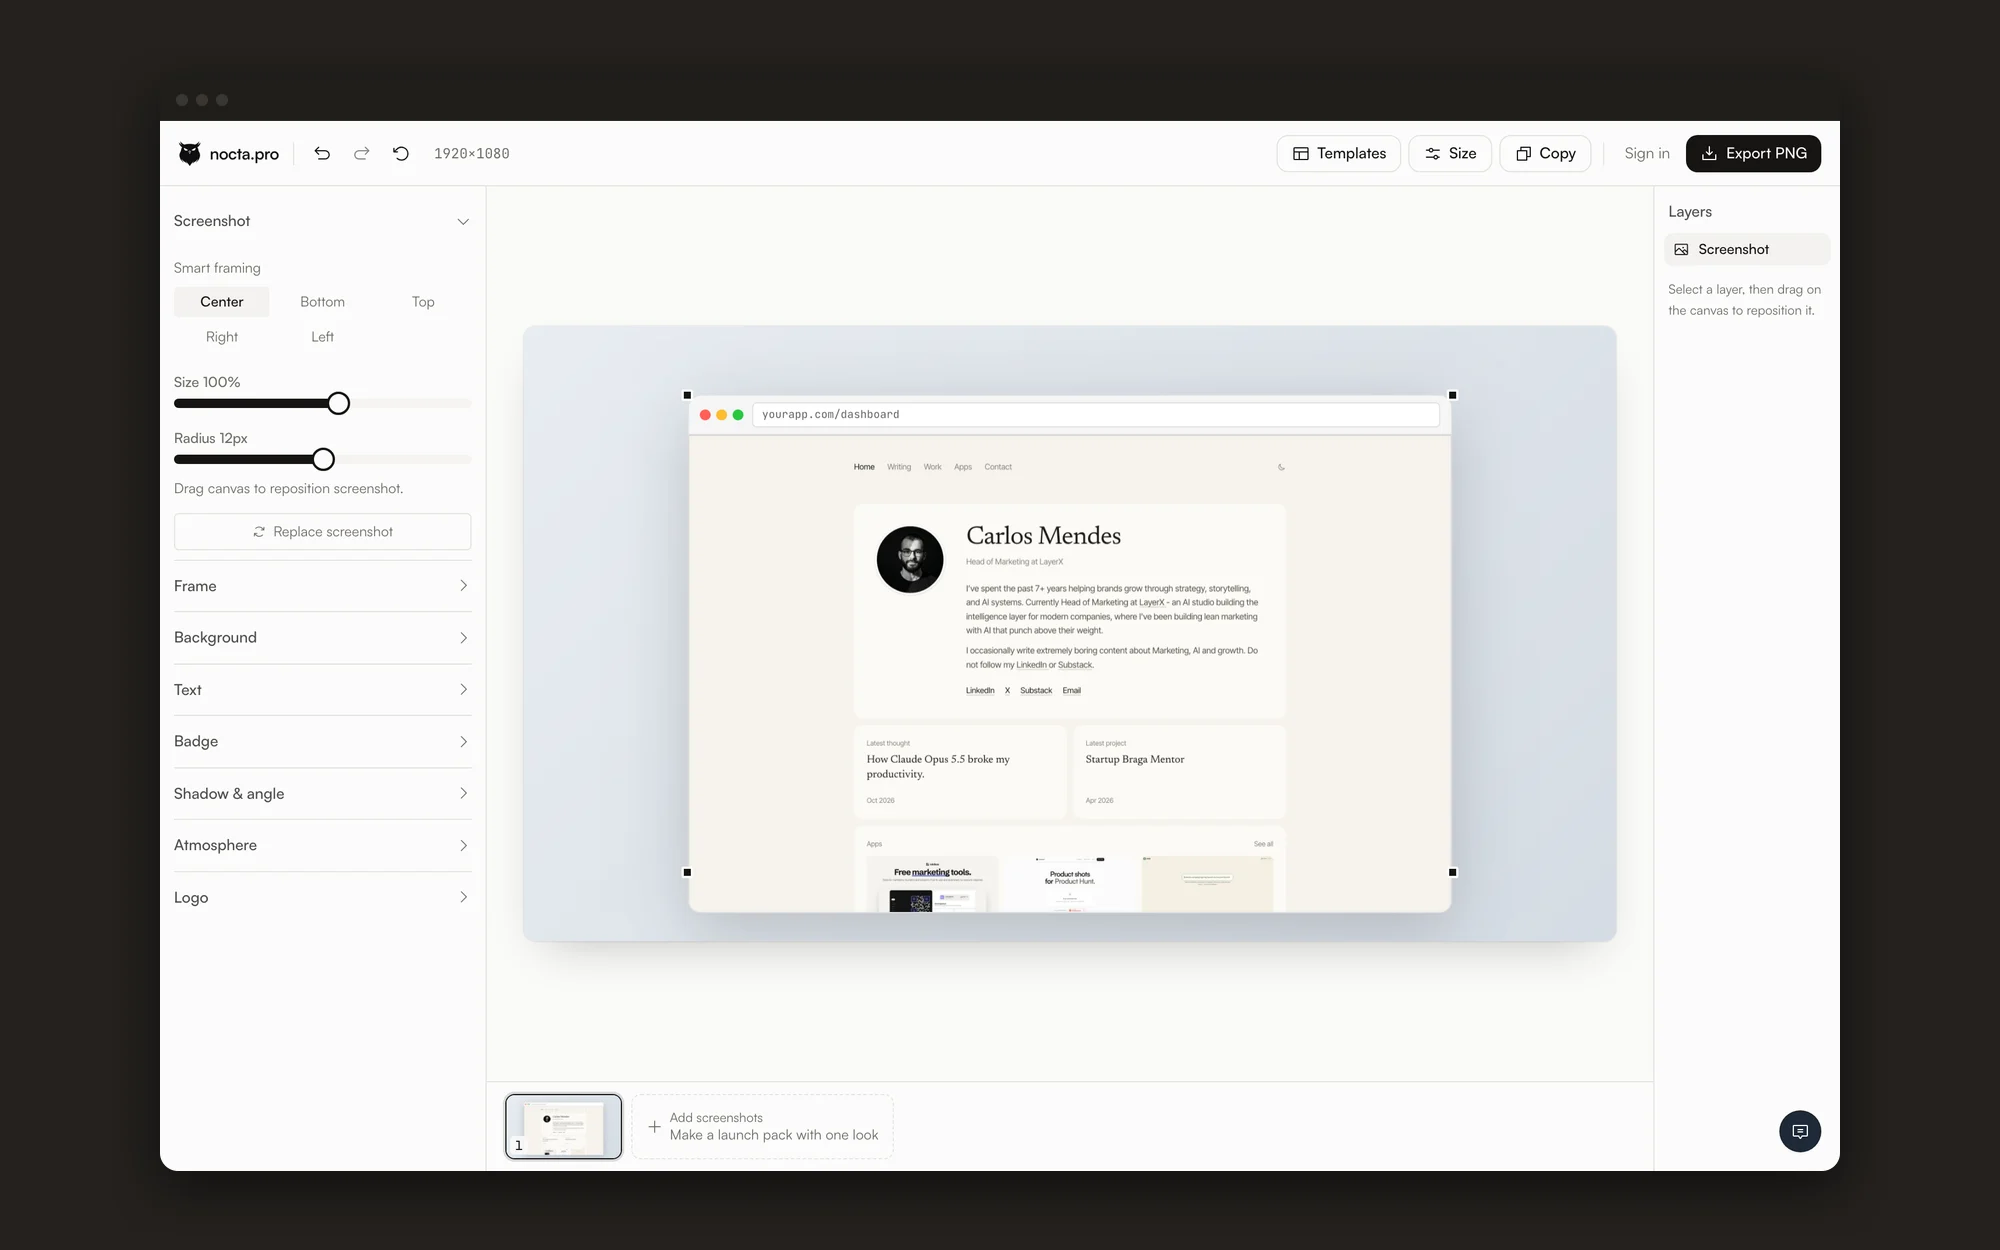Adjust the Size slider handle
Screen dimensions: 2000x1250
(x=339, y=403)
